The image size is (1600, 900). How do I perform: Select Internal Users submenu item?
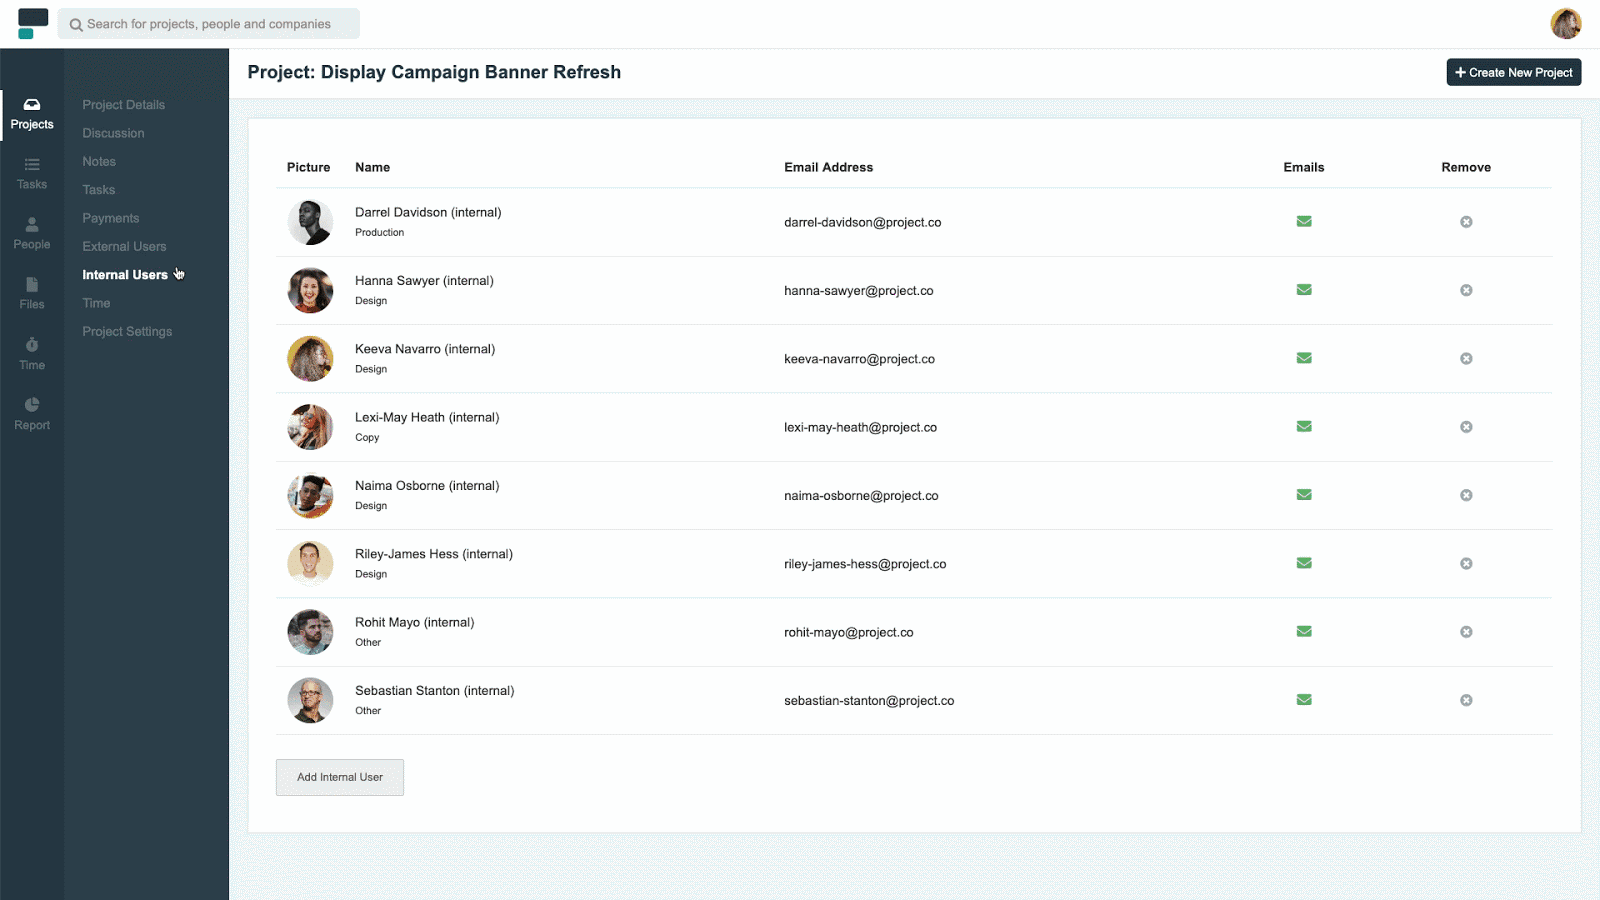[x=125, y=275]
